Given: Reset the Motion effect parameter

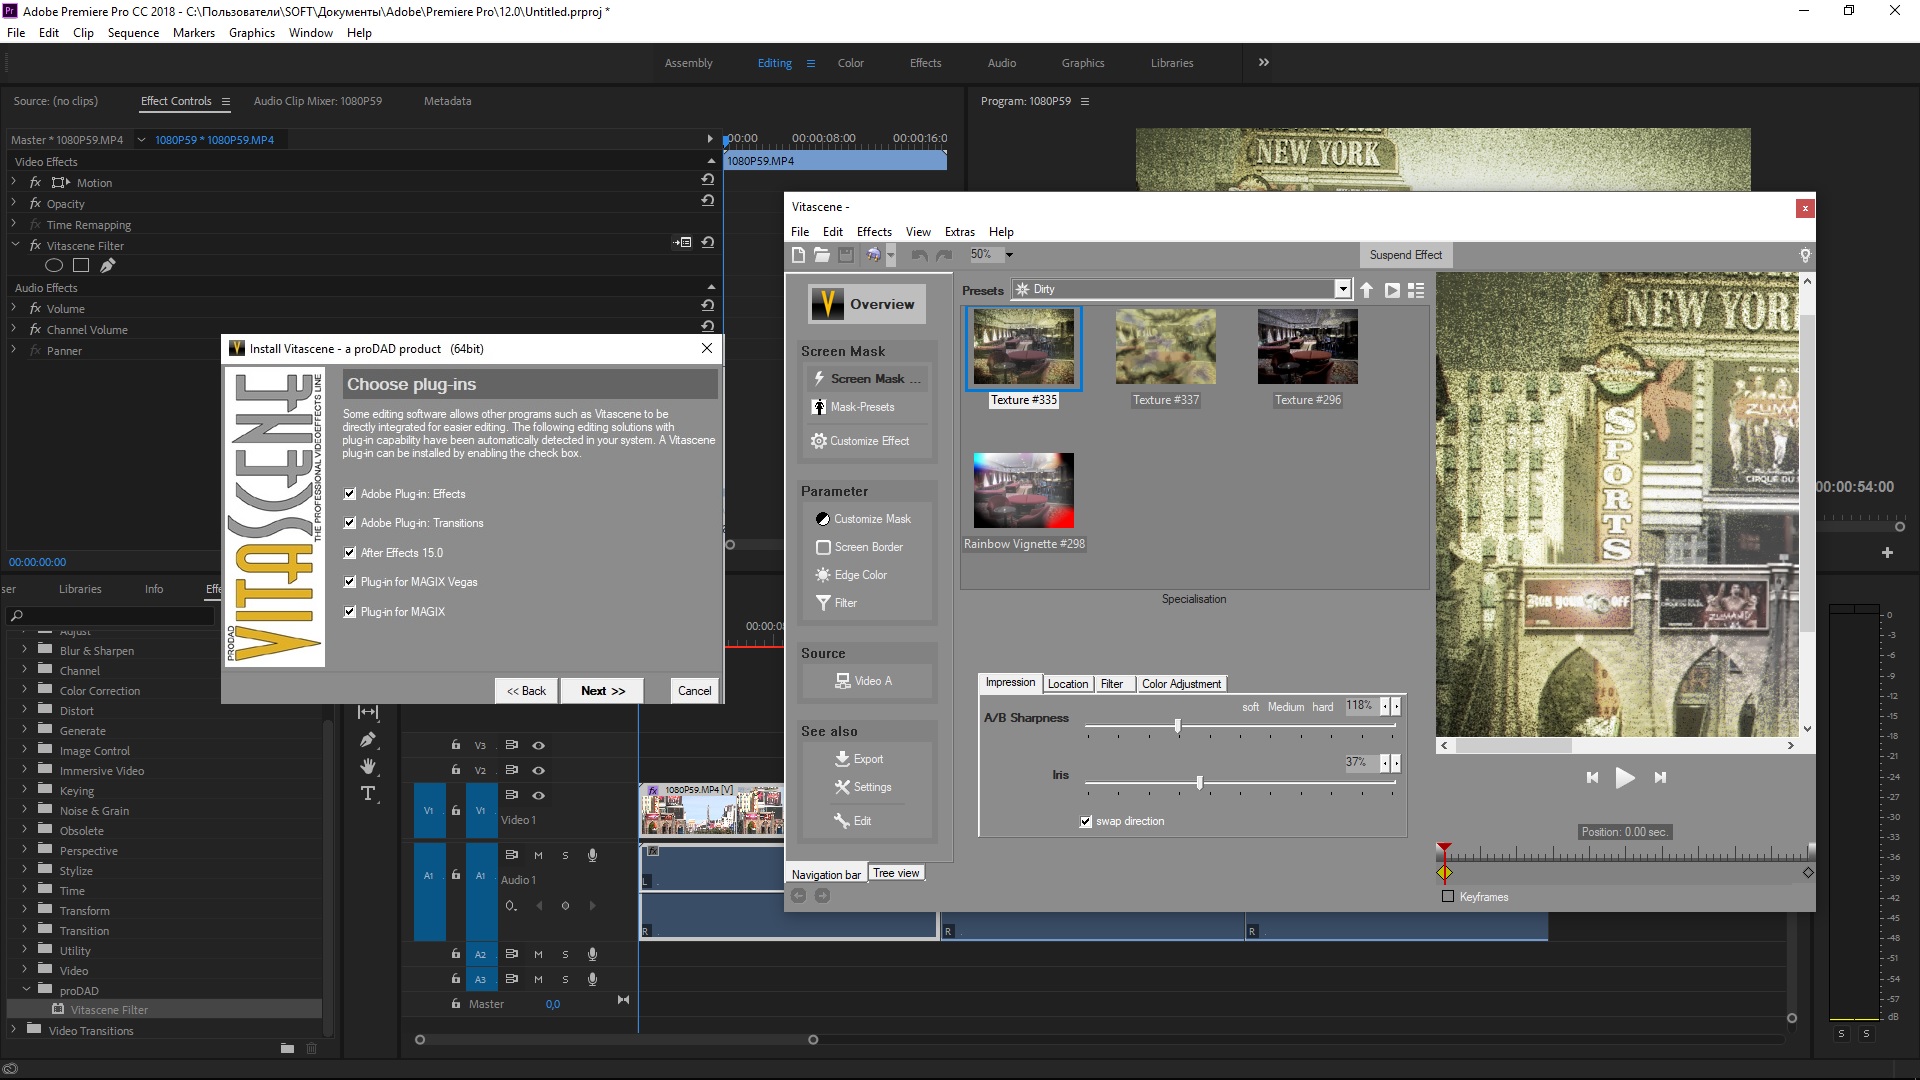Looking at the screenshot, I should coord(707,180).
